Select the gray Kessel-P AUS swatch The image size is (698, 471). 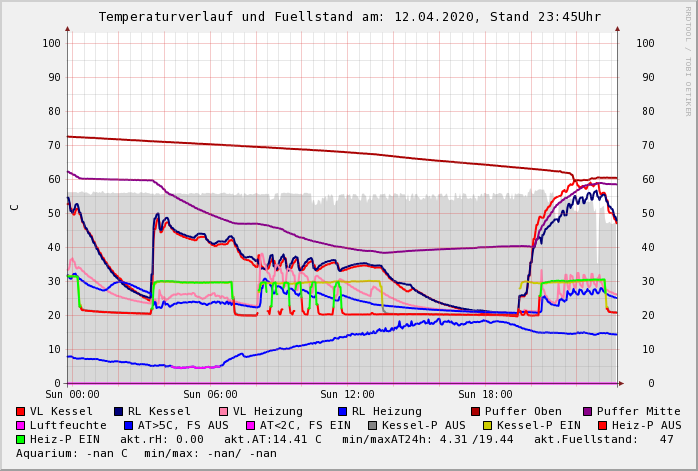tap(372, 426)
